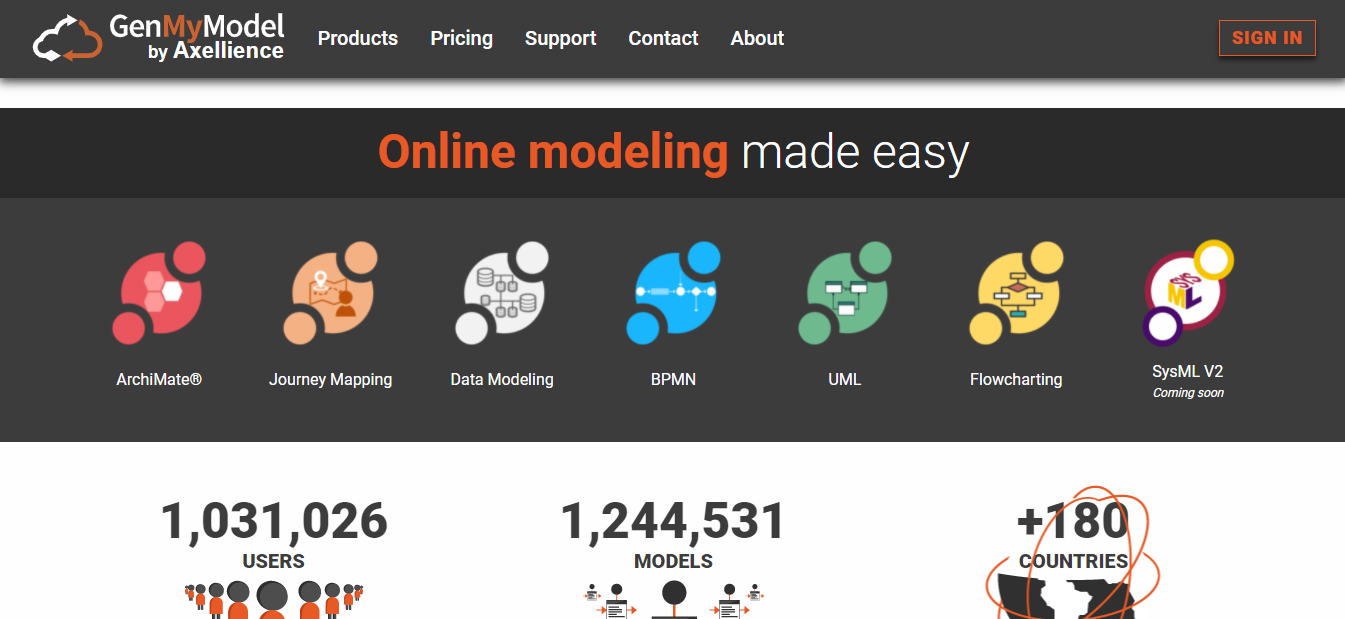Click the +180 countries figure
Viewport: 1345px width, 619px height.
click(1073, 522)
